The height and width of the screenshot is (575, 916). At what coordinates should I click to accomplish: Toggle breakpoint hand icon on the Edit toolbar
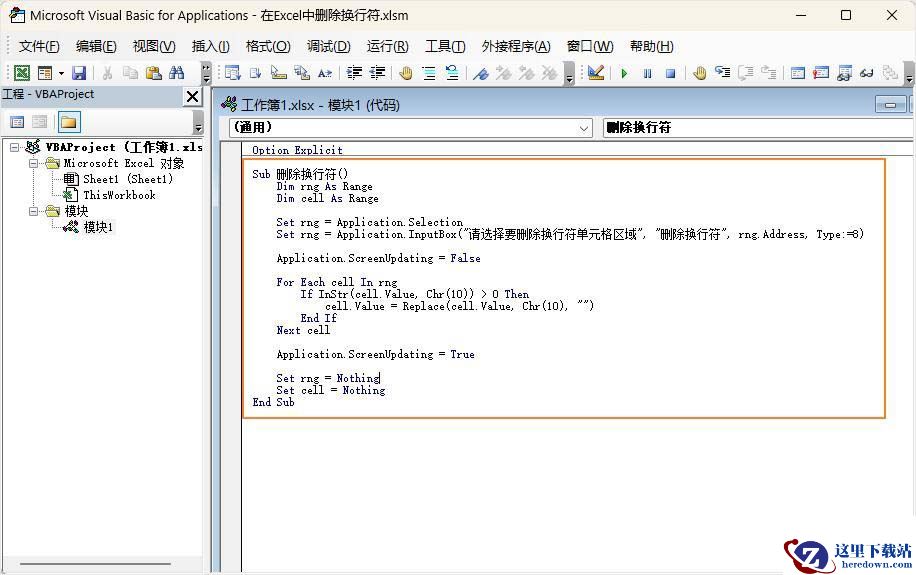405,72
